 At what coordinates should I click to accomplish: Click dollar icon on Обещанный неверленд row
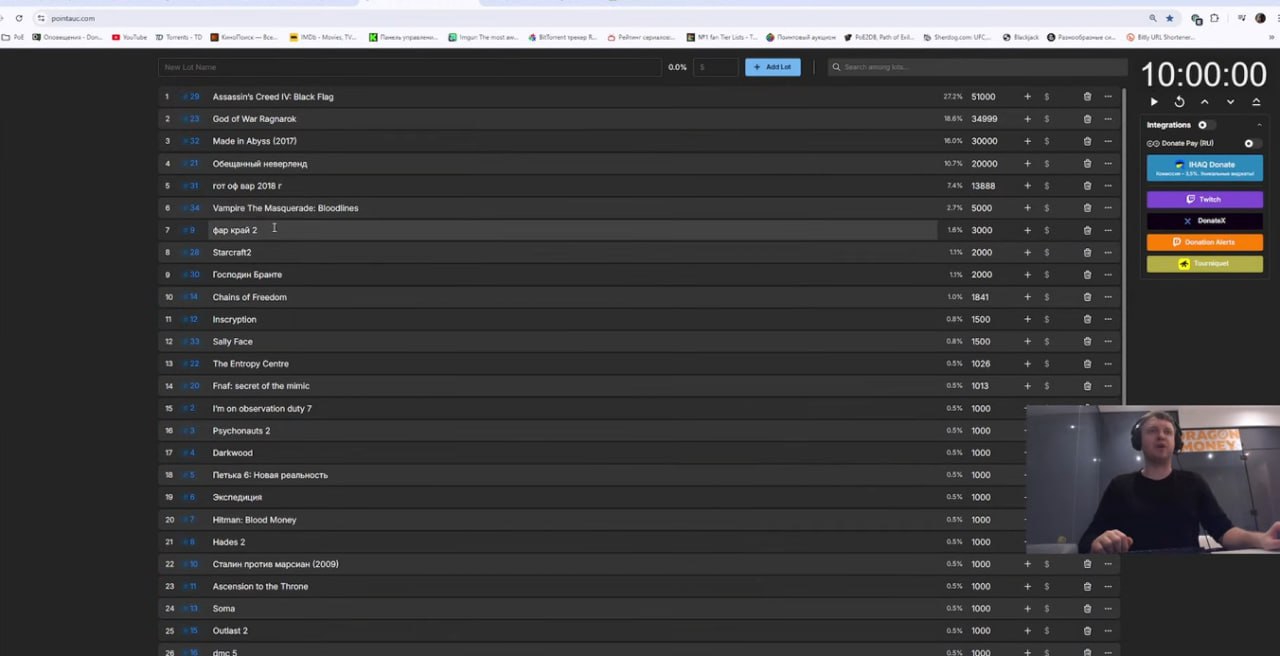(1047, 163)
